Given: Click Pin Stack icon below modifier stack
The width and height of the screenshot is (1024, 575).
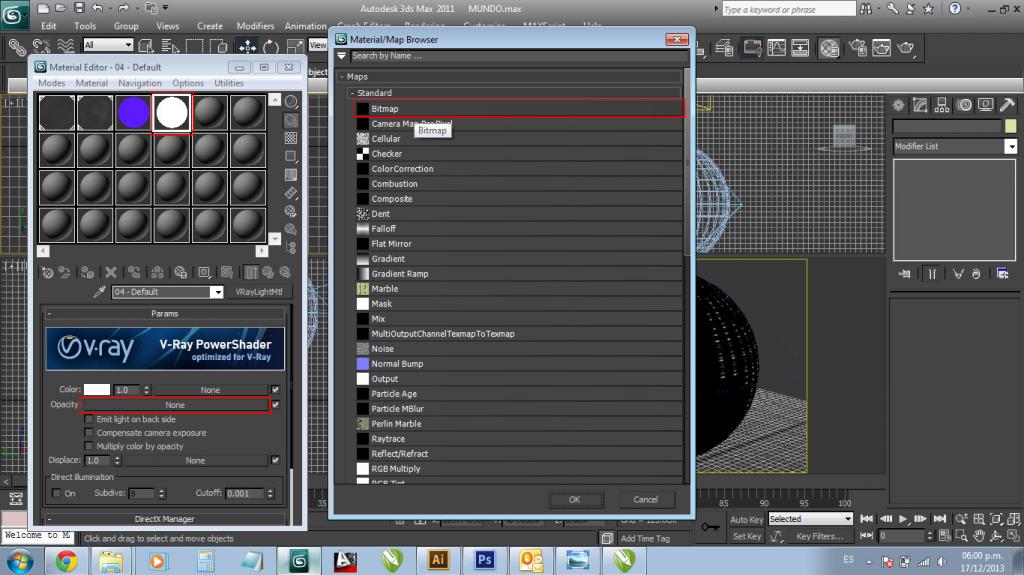Looking at the screenshot, I should pos(904,274).
